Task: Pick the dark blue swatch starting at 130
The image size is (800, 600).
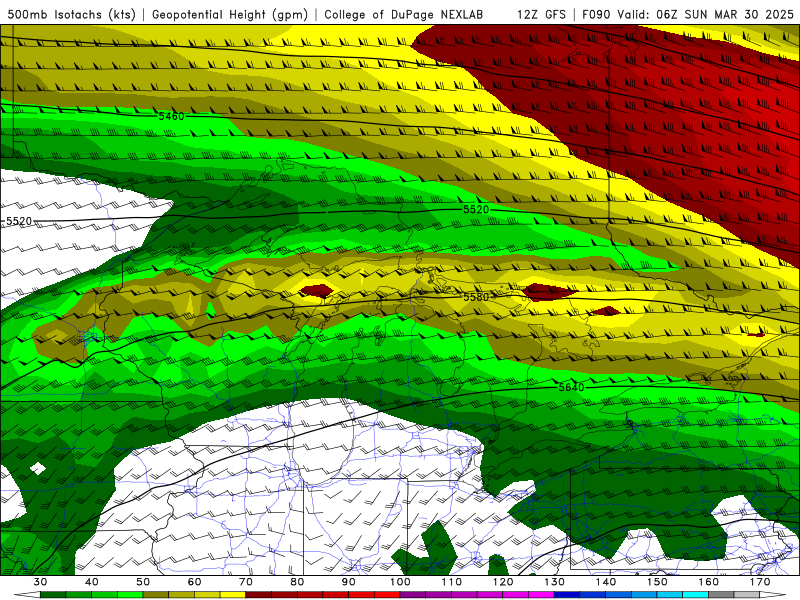Action: click(x=567, y=594)
